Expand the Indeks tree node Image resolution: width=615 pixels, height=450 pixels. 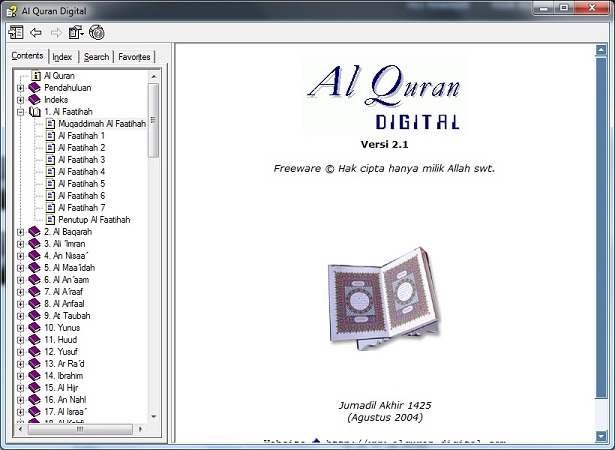click(x=20, y=100)
